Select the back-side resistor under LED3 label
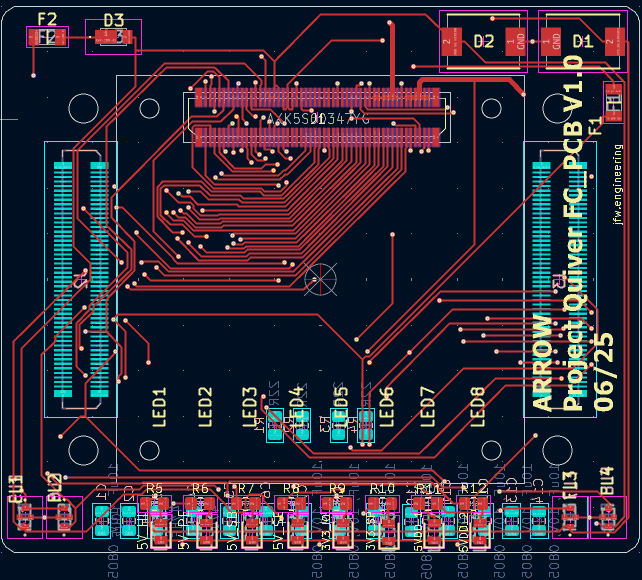Viewport: 642px width, 580px height. 275,426
